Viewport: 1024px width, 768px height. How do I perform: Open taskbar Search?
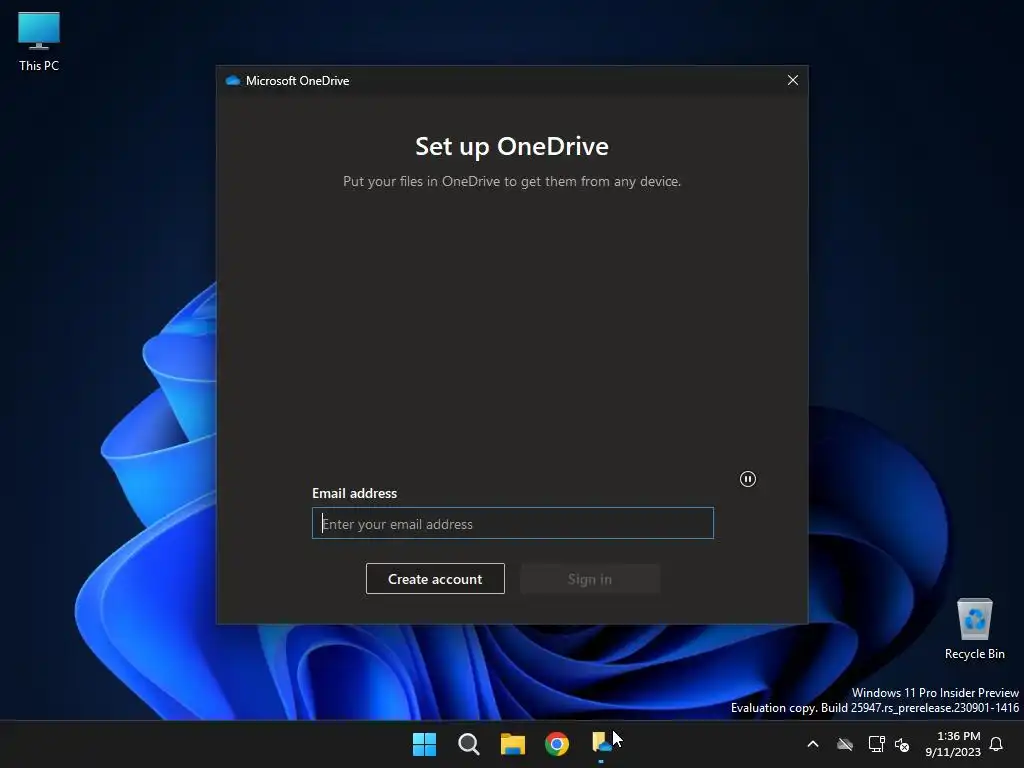[x=469, y=744]
